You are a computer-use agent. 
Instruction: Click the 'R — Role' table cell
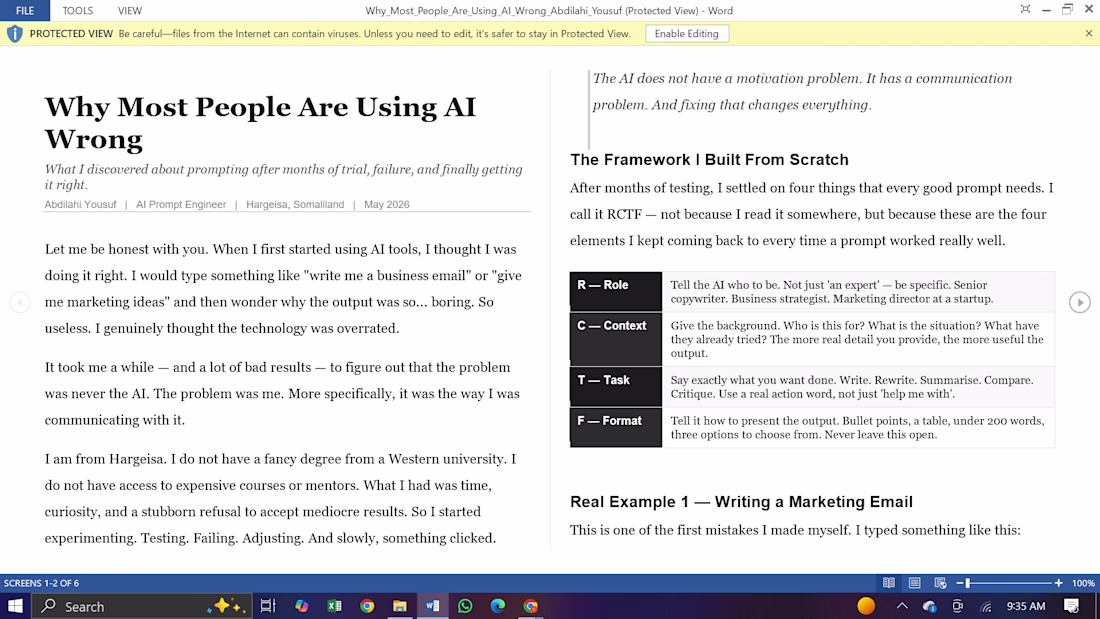tap(616, 291)
